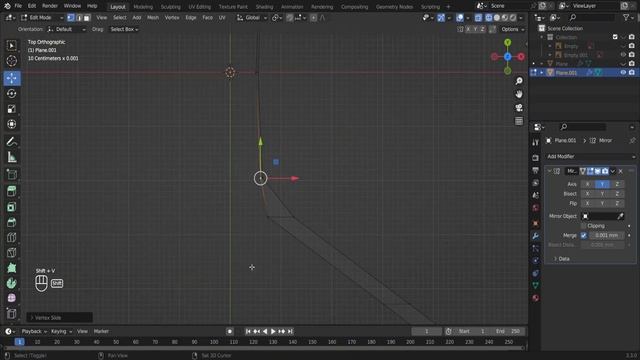
Task: Open the Modifier properties wrench tab
Action: pyautogui.click(x=536, y=236)
